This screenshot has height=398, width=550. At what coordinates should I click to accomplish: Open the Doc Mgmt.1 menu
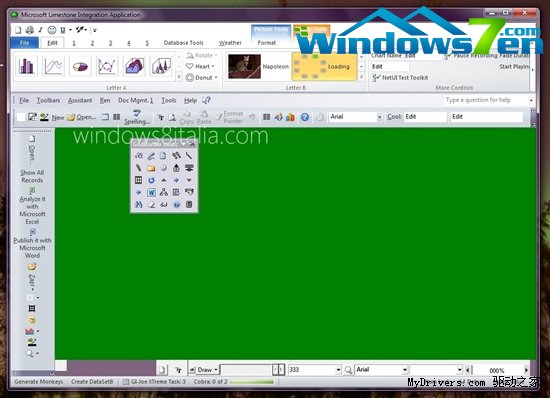[x=136, y=100]
